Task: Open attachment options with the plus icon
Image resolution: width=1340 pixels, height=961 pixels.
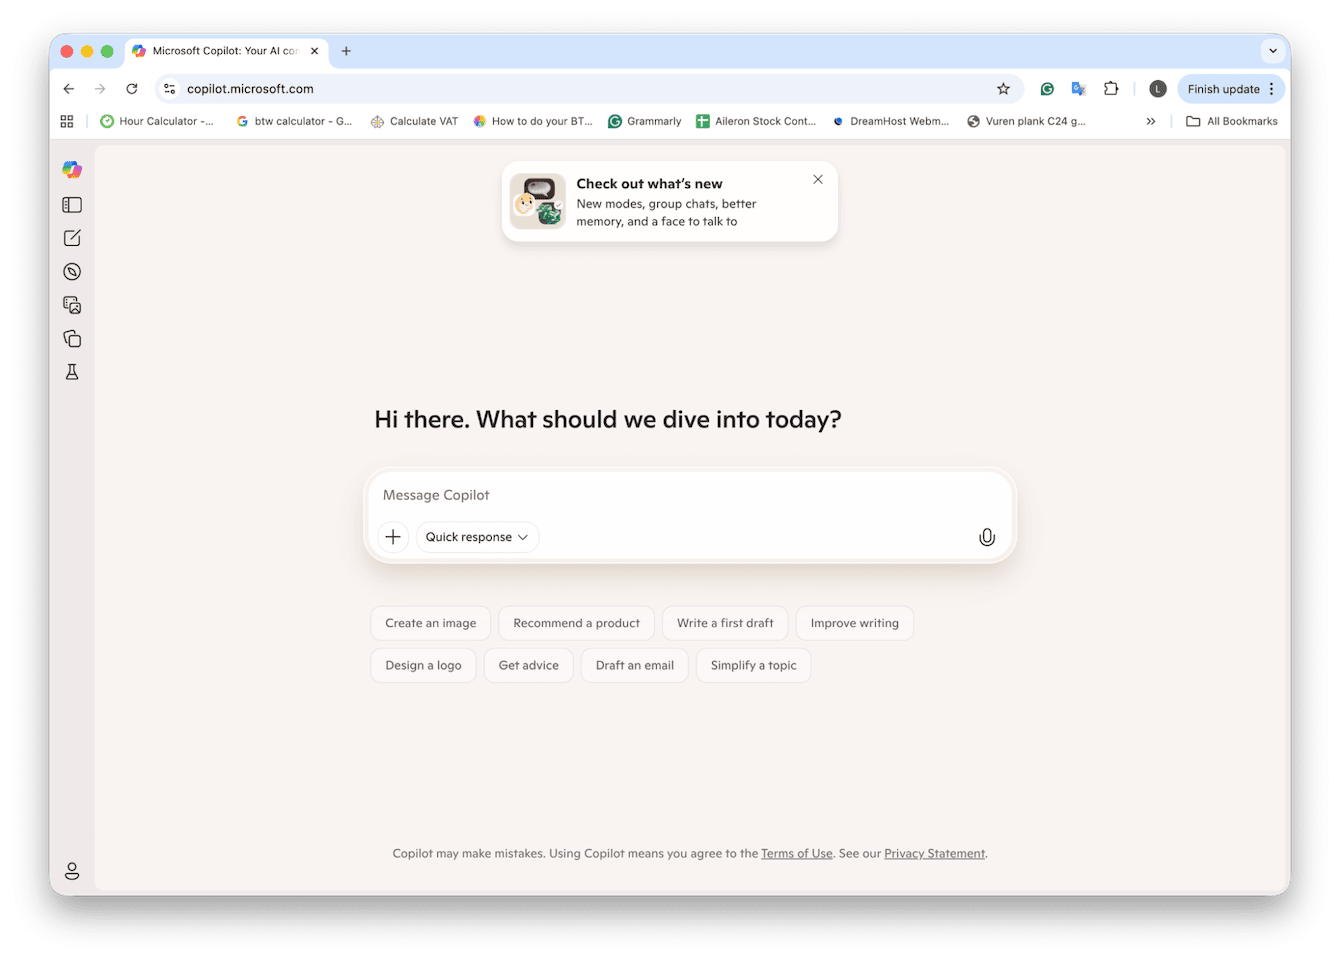Action: point(392,537)
